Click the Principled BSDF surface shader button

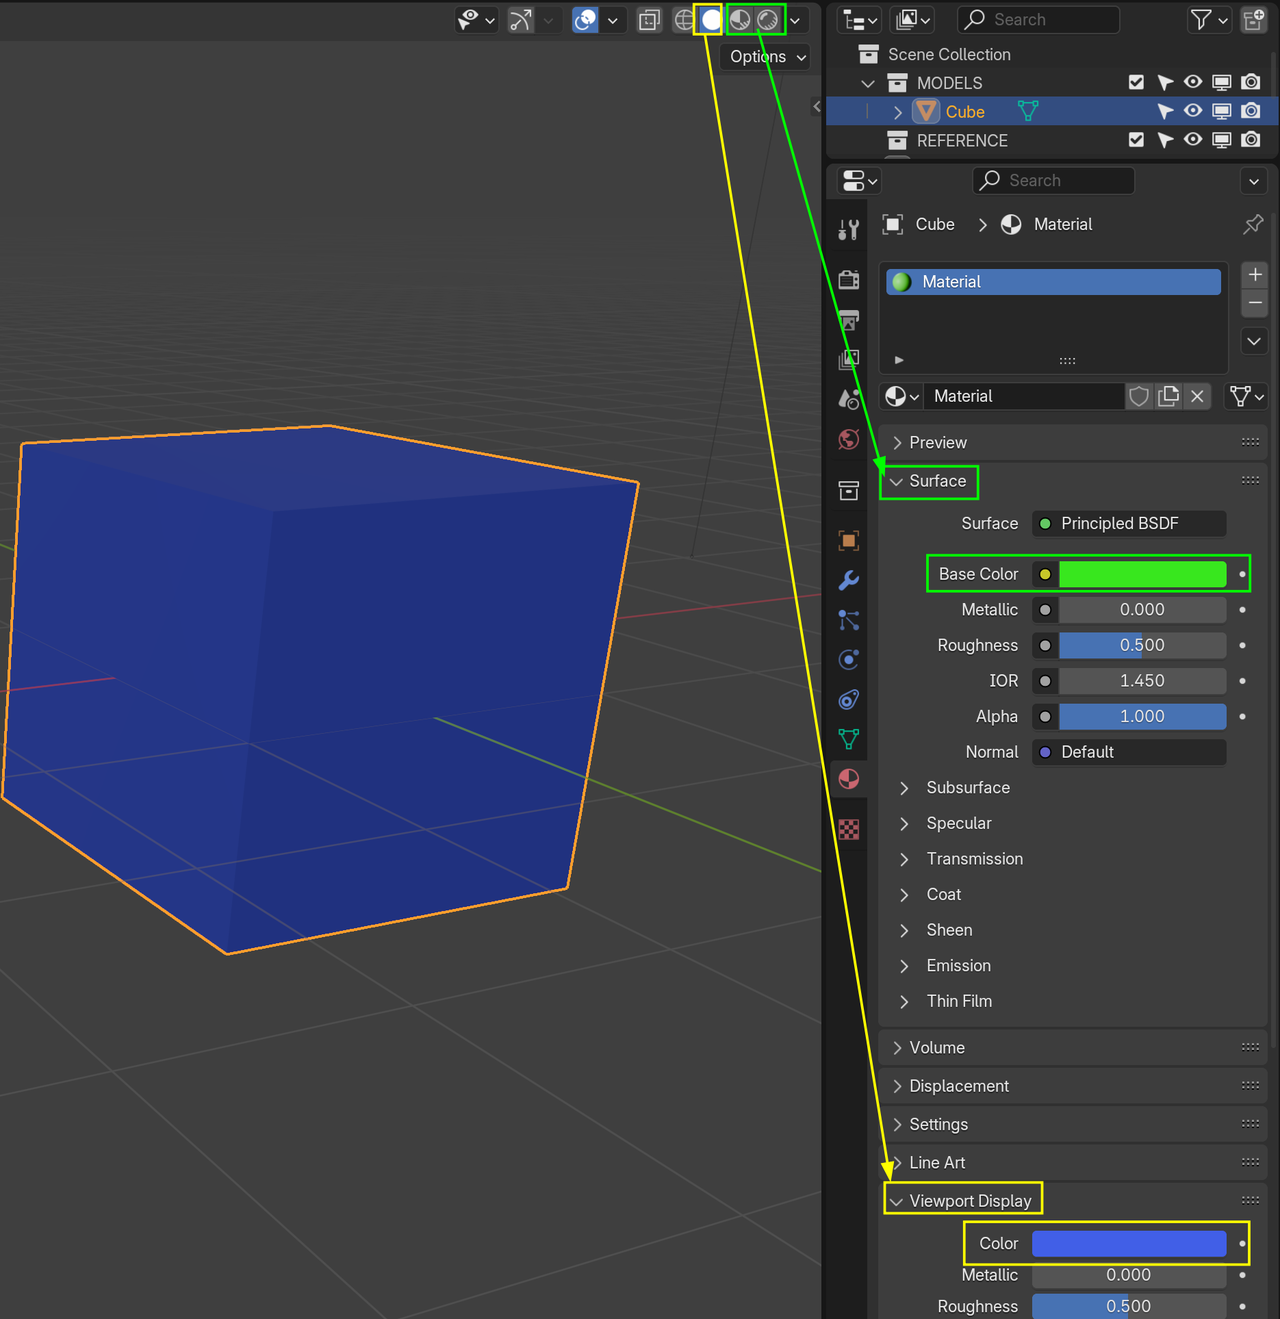point(1129,523)
